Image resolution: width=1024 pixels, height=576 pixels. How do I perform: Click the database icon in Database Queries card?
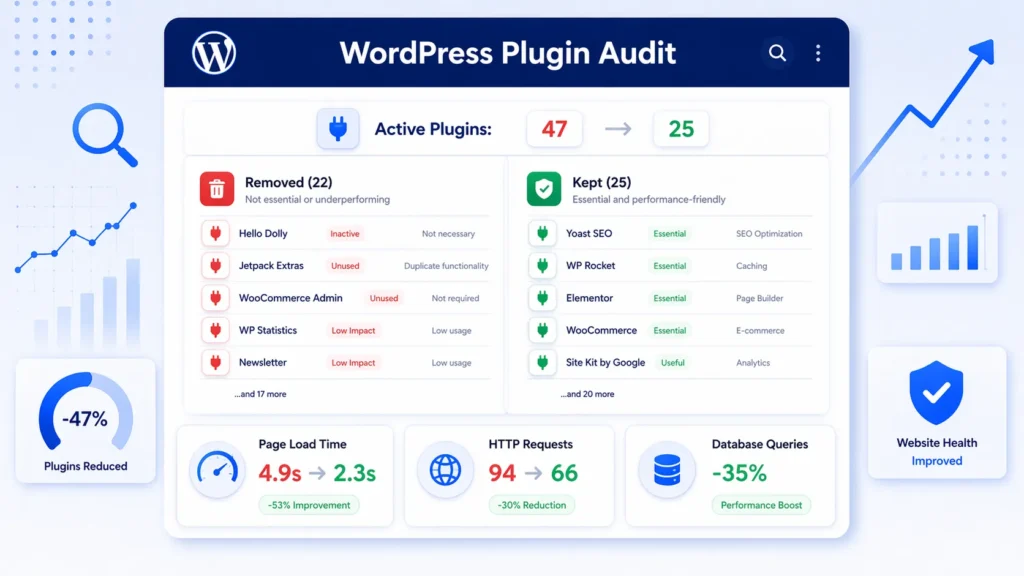coord(668,470)
